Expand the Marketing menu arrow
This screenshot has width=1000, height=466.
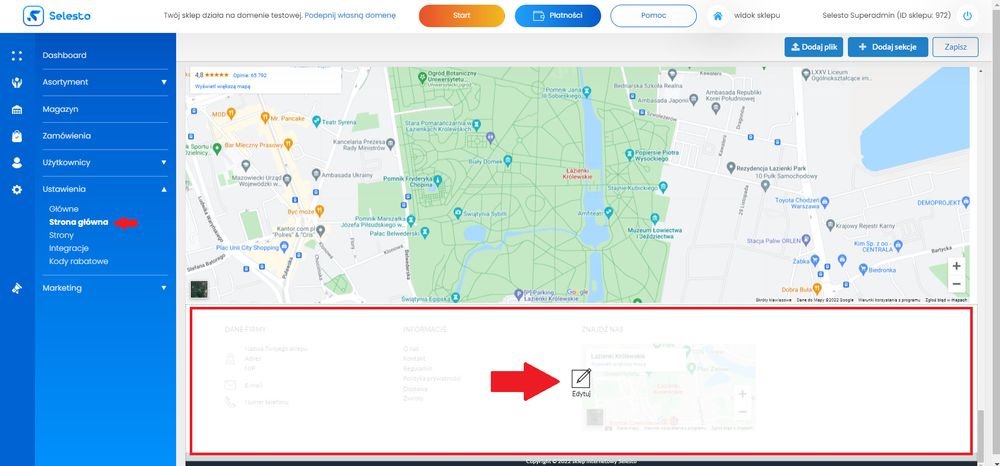(x=164, y=288)
